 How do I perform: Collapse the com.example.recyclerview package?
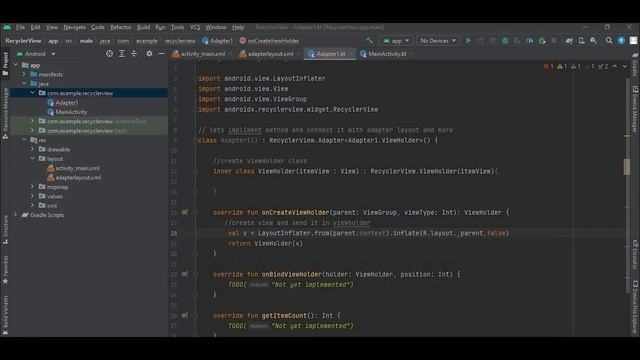point(32,93)
